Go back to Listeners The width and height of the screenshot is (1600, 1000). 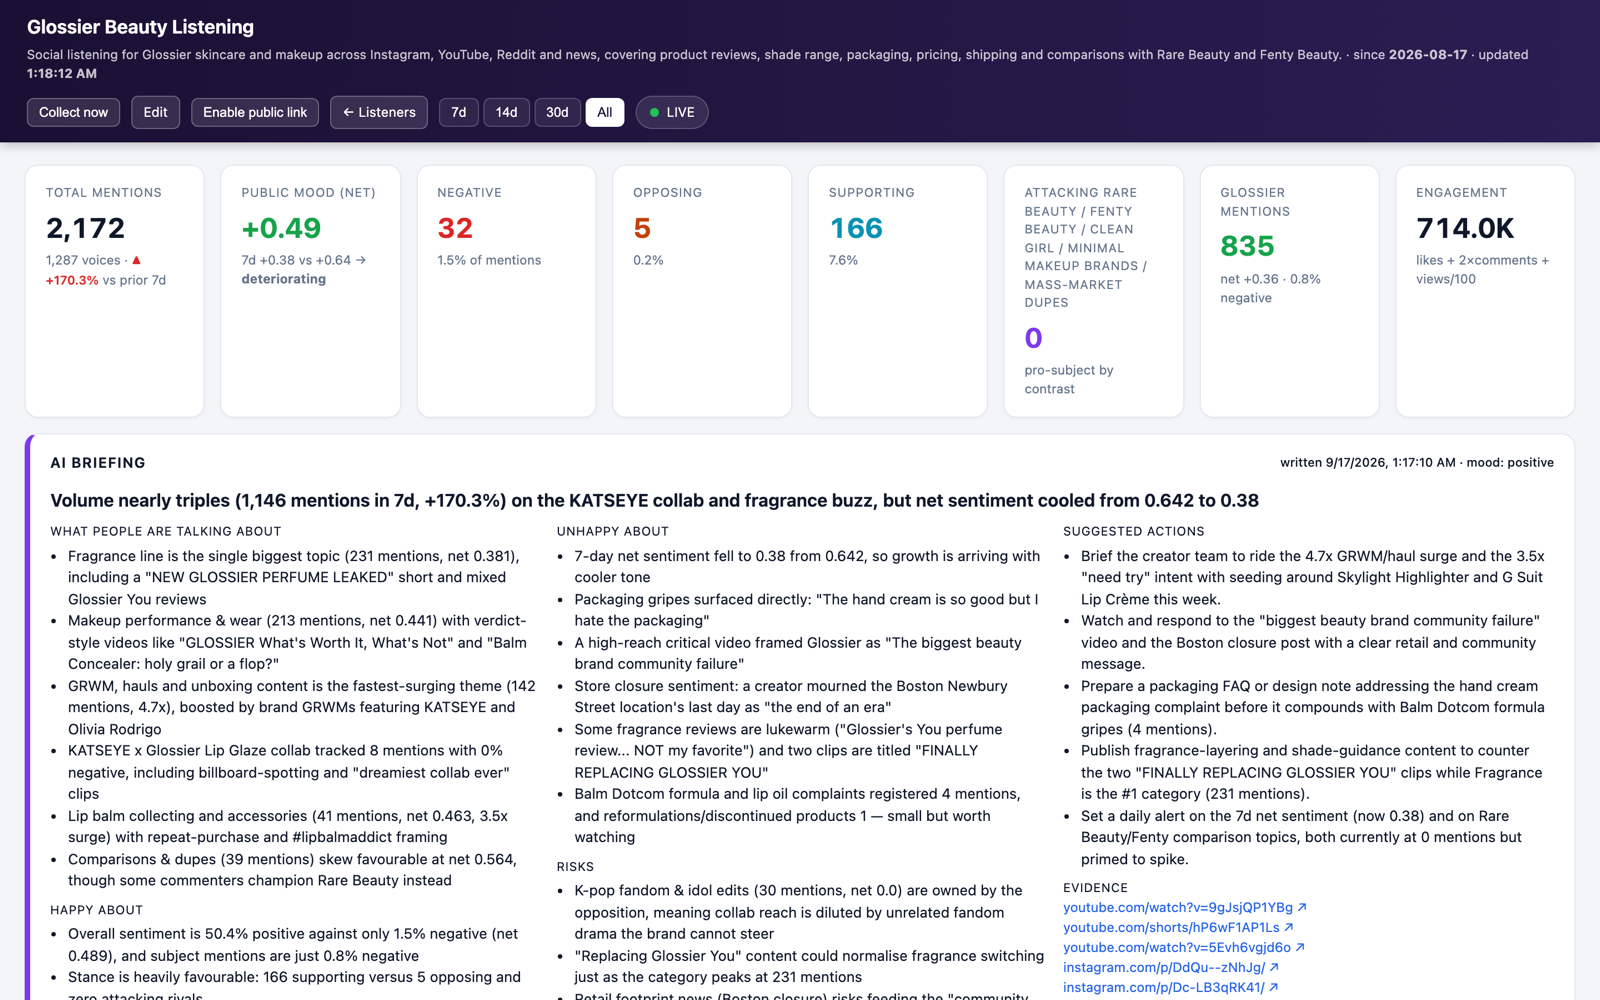pos(379,112)
